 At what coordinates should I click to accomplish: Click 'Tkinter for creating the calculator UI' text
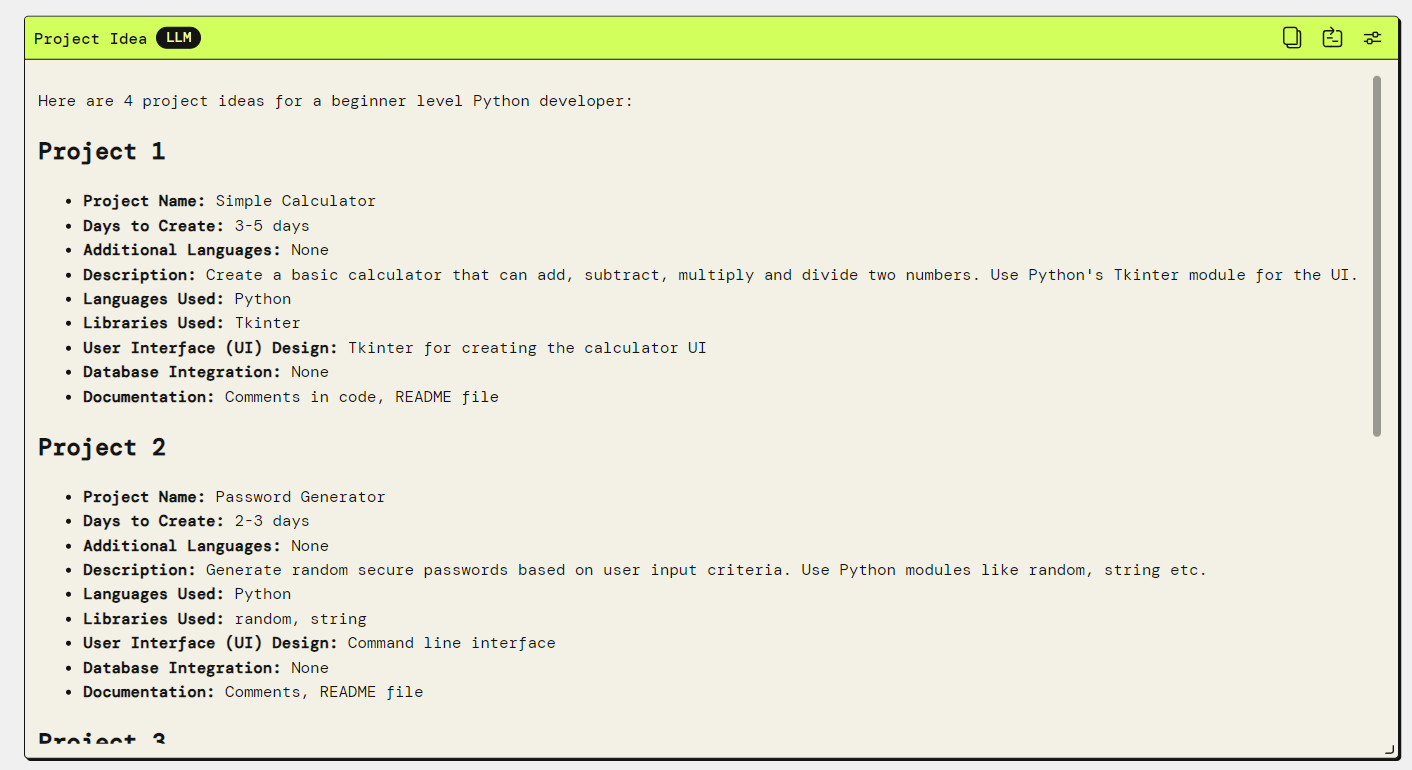tap(527, 348)
